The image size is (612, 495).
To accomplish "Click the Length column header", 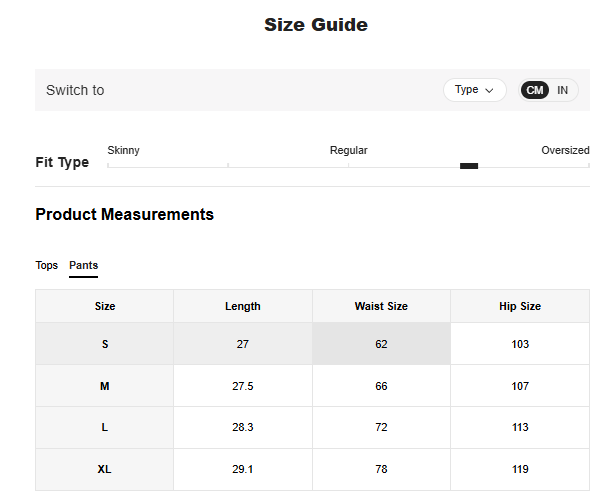I will [x=243, y=306].
